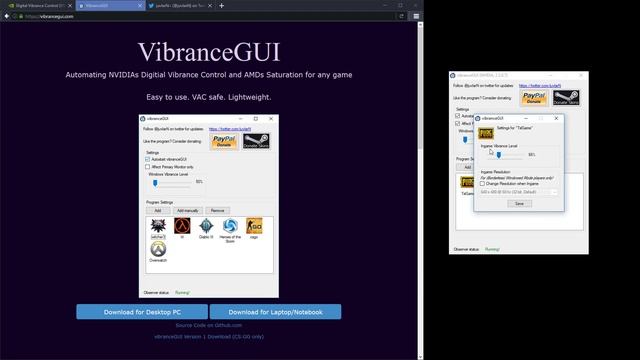Click the page screenshot PayPal Donate image

(224, 141)
